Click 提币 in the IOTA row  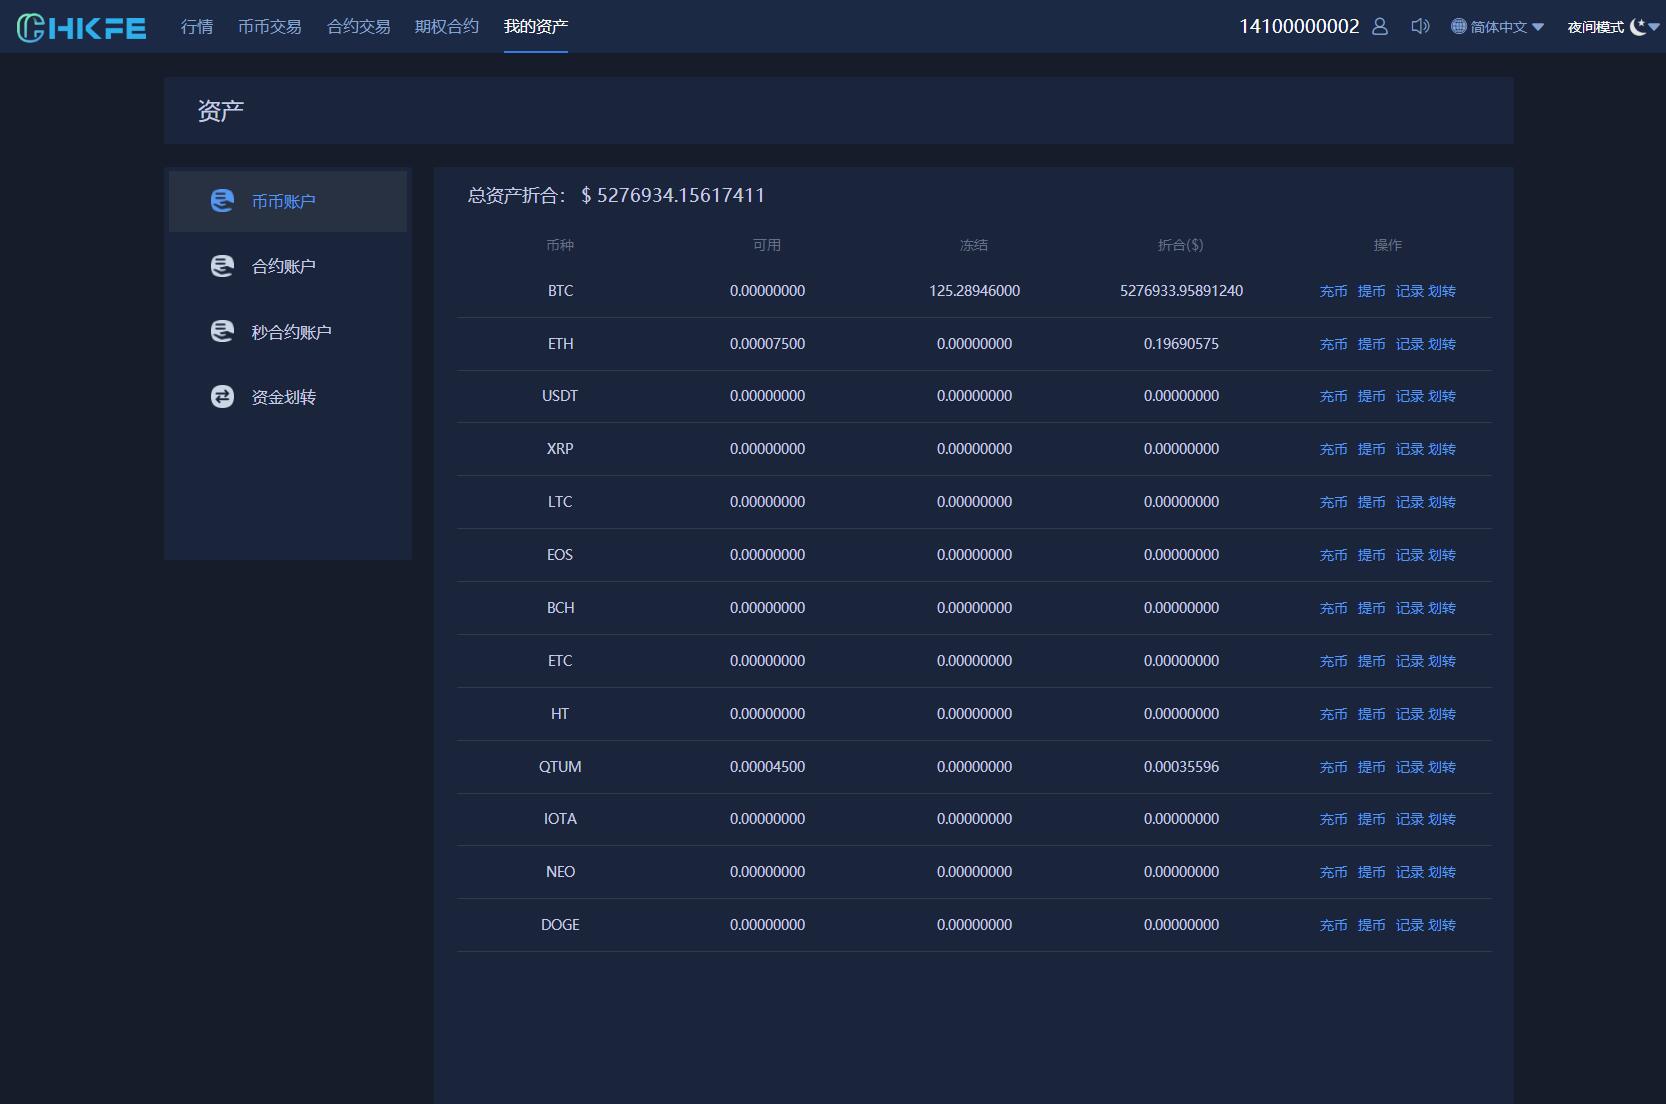(1371, 819)
